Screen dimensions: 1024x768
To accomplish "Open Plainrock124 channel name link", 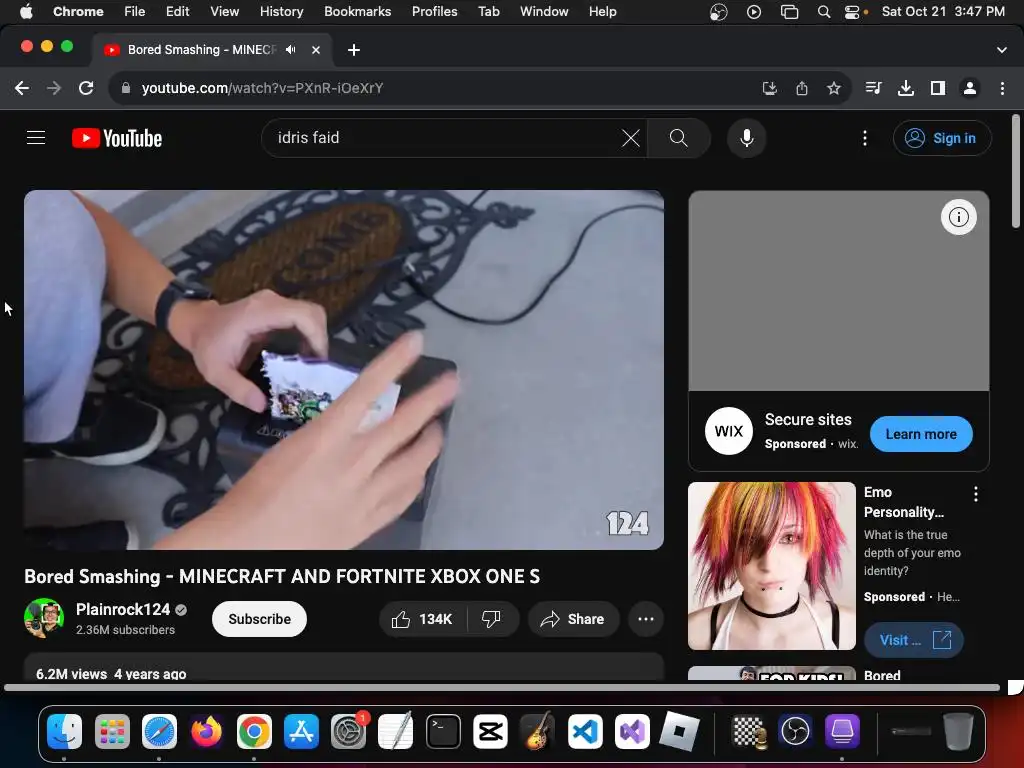I will 123,609.
